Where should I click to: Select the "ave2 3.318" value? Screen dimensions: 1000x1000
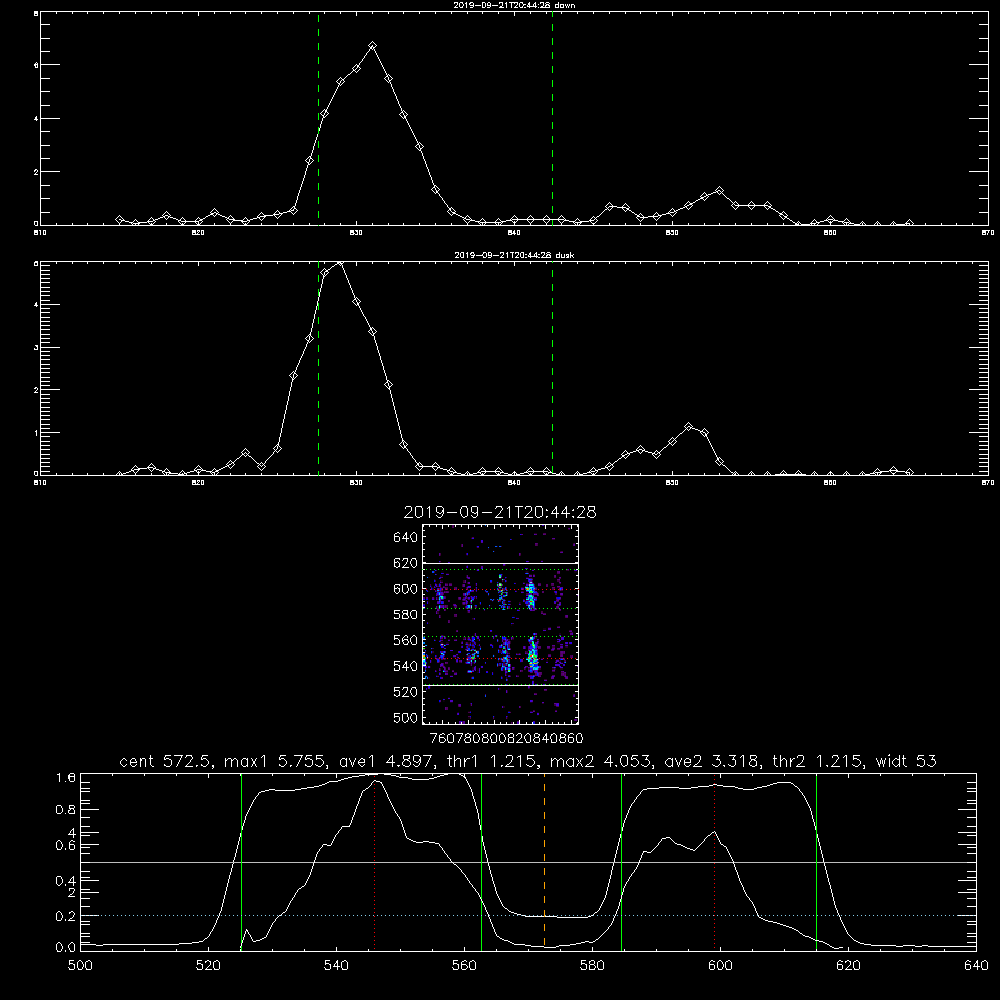[x=711, y=761]
